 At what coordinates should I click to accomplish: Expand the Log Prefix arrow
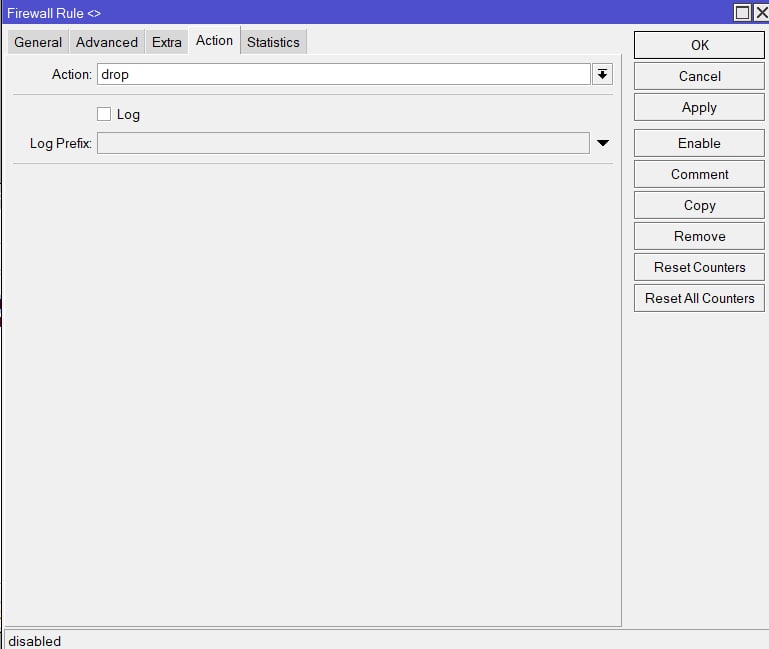point(603,143)
